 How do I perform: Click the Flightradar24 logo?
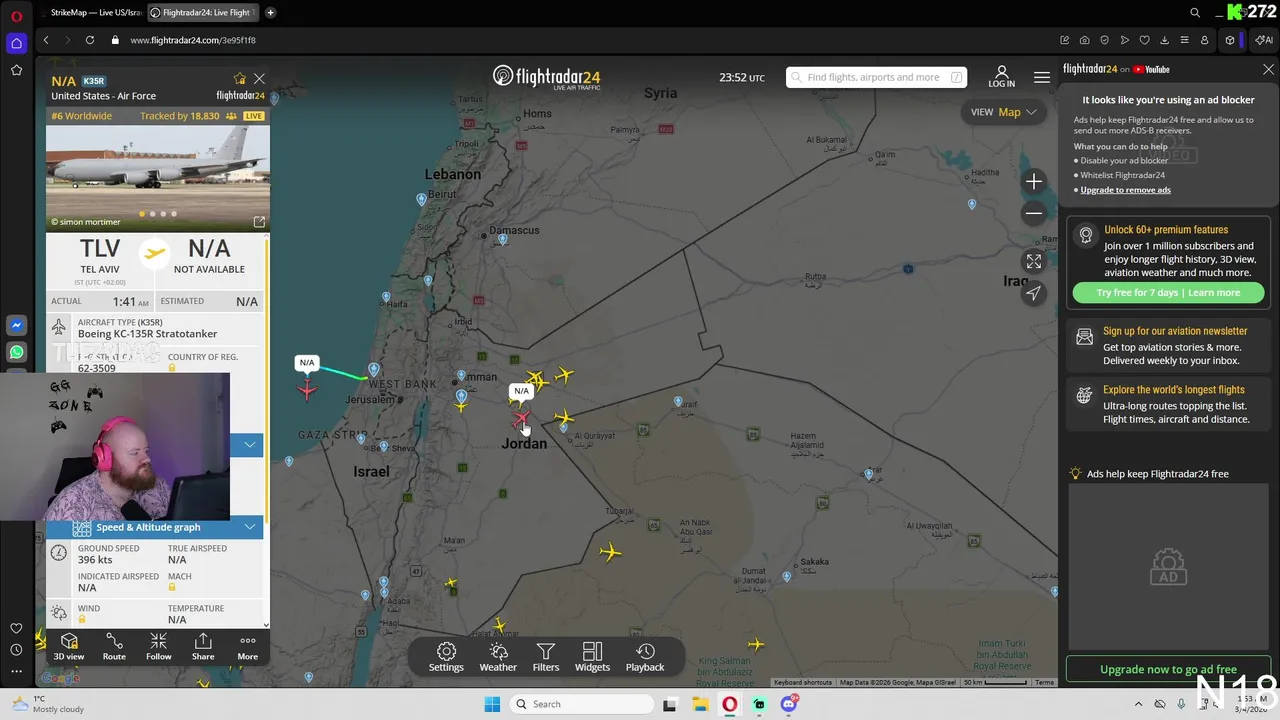coord(546,77)
